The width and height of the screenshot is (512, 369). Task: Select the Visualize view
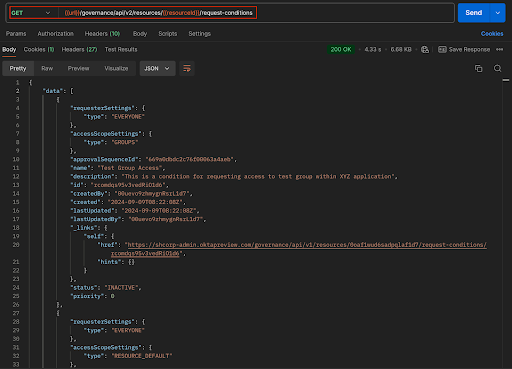[x=116, y=68]
